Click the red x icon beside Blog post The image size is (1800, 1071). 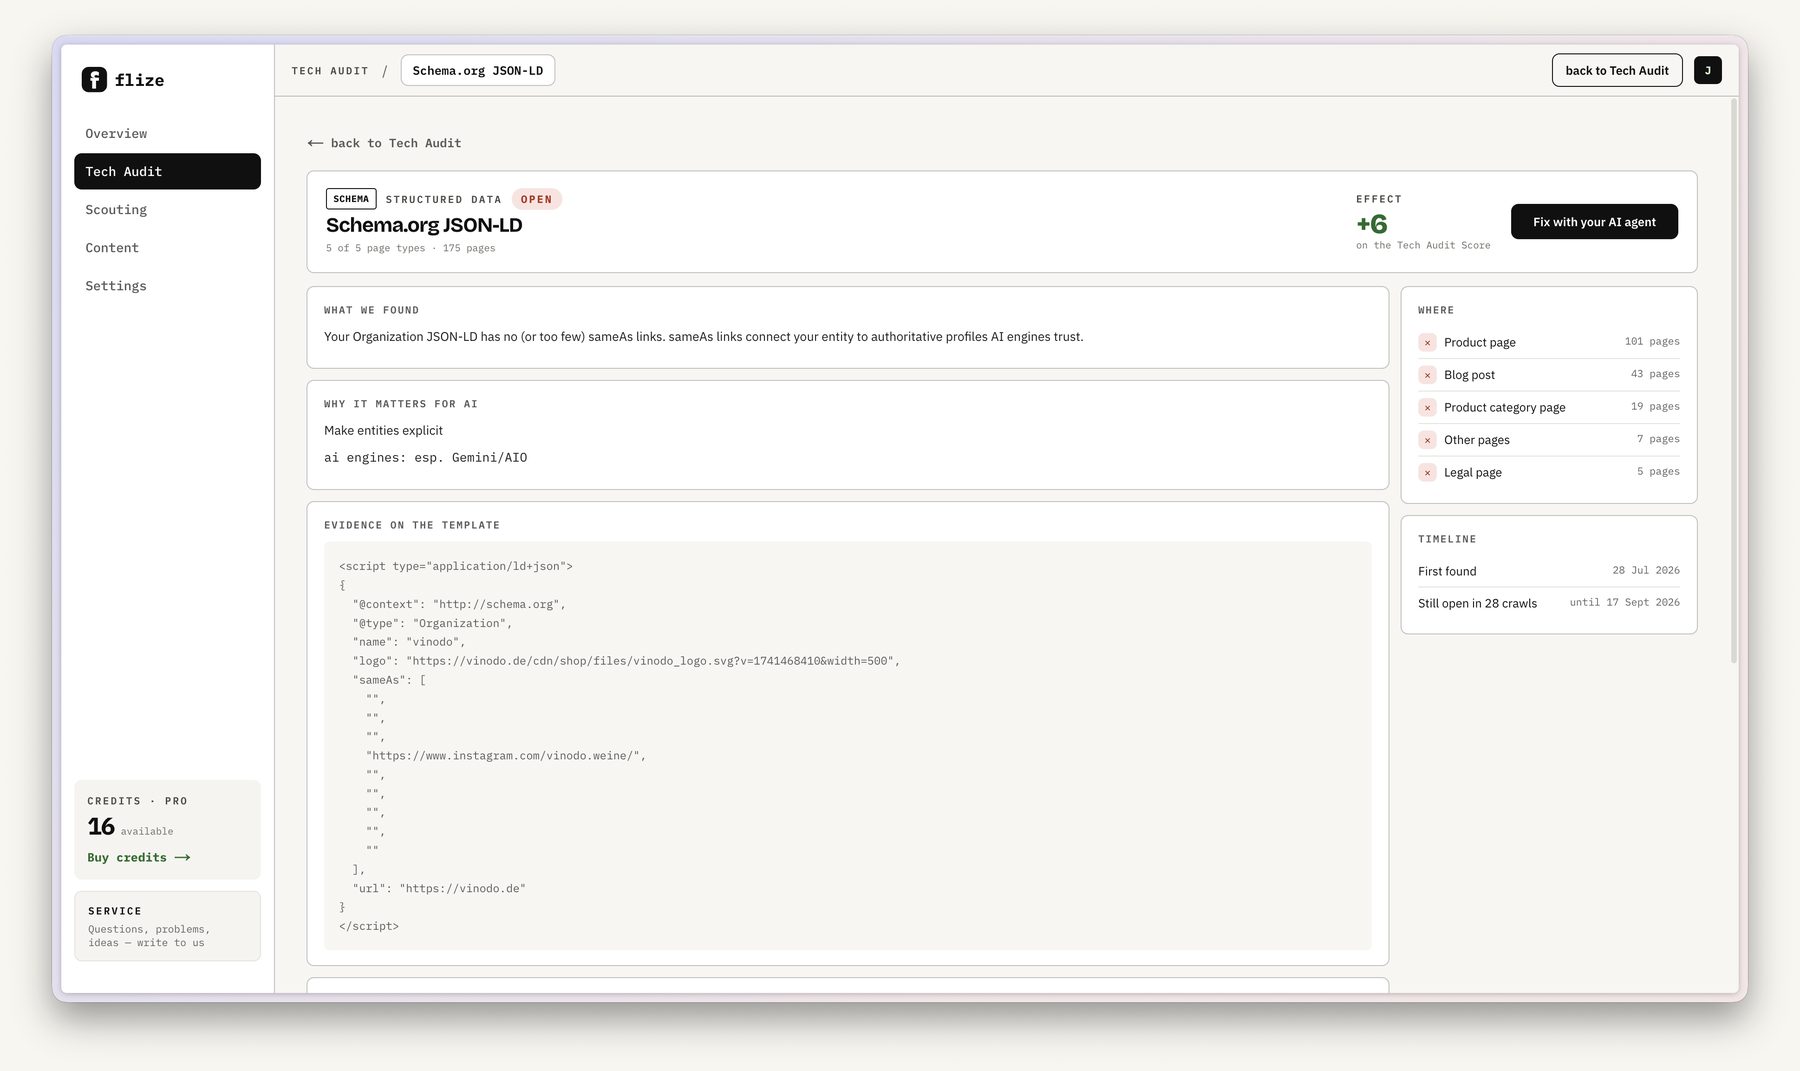click(1427, 375)
